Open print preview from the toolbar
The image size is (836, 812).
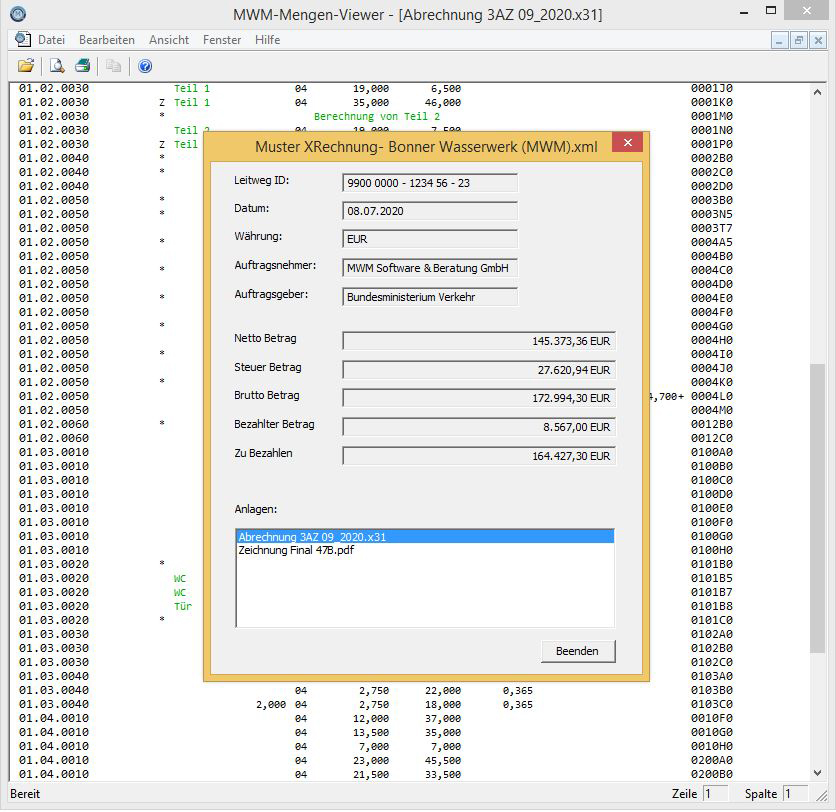tap(57, 66)
